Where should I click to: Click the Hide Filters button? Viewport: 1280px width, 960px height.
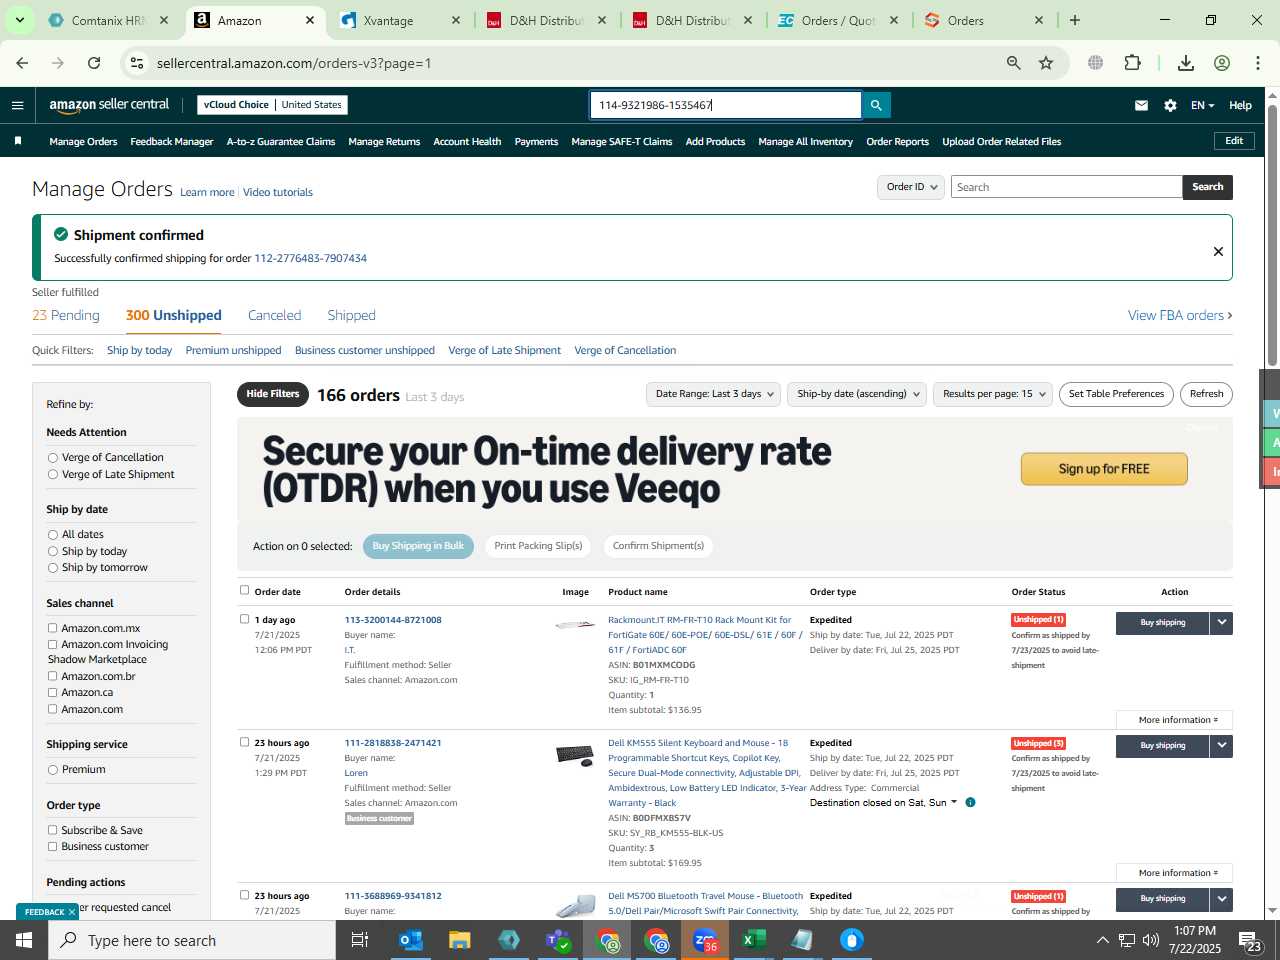coord(273,394)
